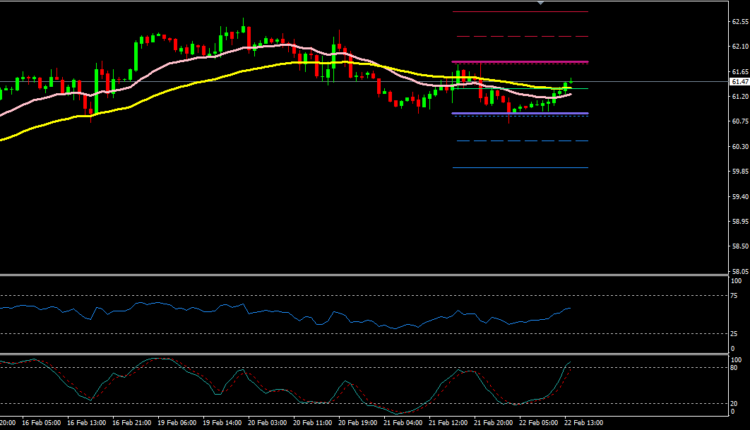This screenshot has width=750, height=430.
Task: Select the thick magenta resistance line
Action: coord(520,62)
